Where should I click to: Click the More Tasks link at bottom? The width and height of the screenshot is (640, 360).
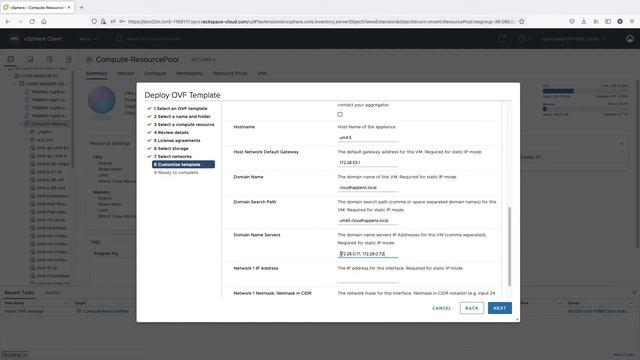624,355
